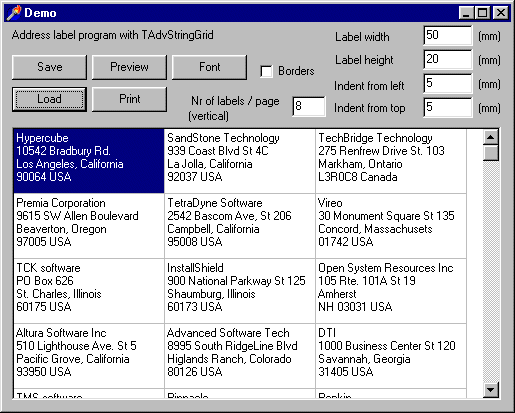The width and height of the screenshot is (515, 413).
Task: Select the SandStone Technology address cell
Action: [x=240, y=161]
